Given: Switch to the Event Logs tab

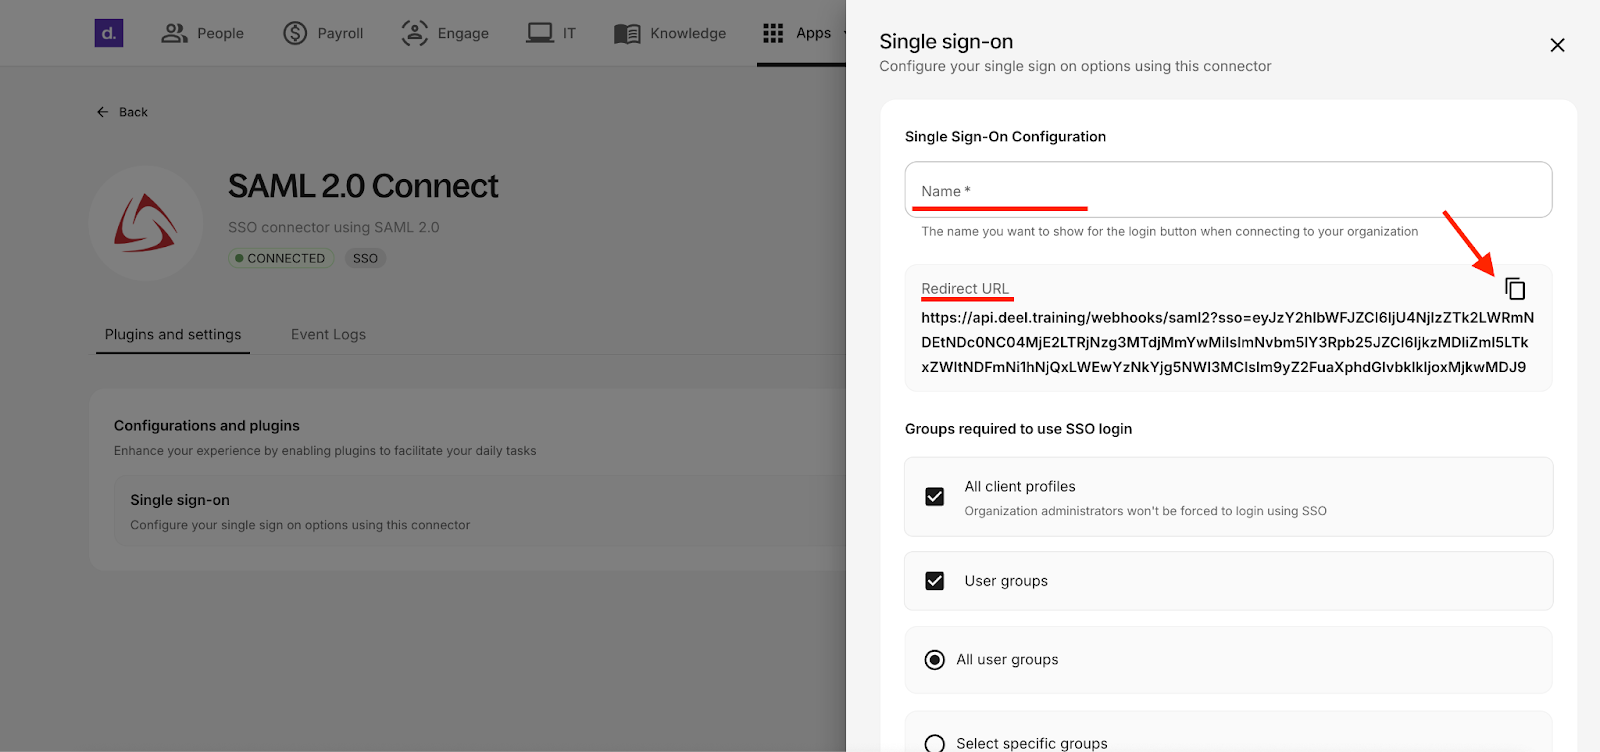Looking at the screenshot, I should 328,334.
